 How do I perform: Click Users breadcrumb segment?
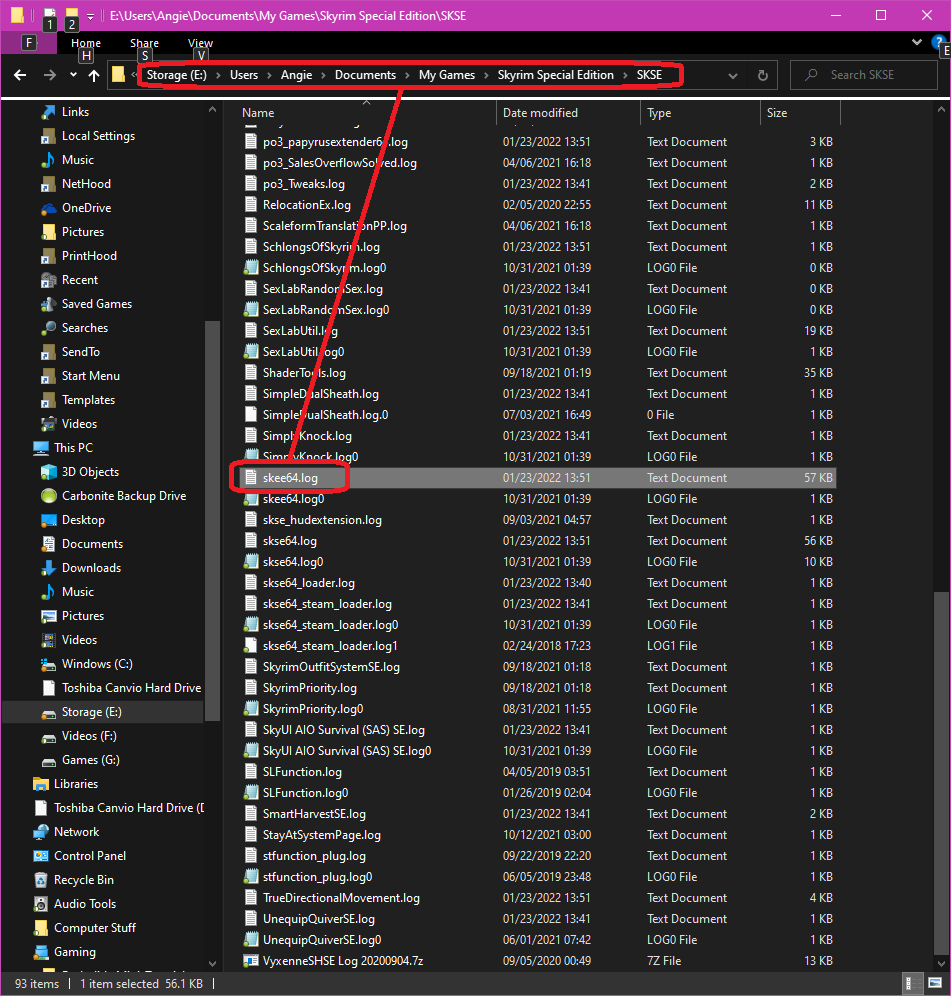244,75
